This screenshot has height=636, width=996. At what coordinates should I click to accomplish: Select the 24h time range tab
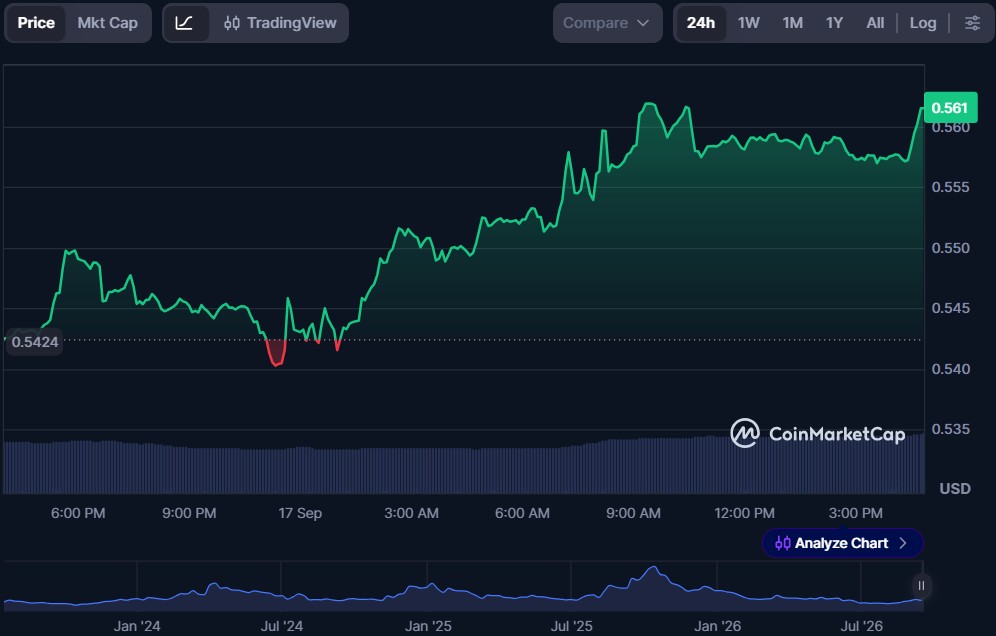(x=701, y=23)
